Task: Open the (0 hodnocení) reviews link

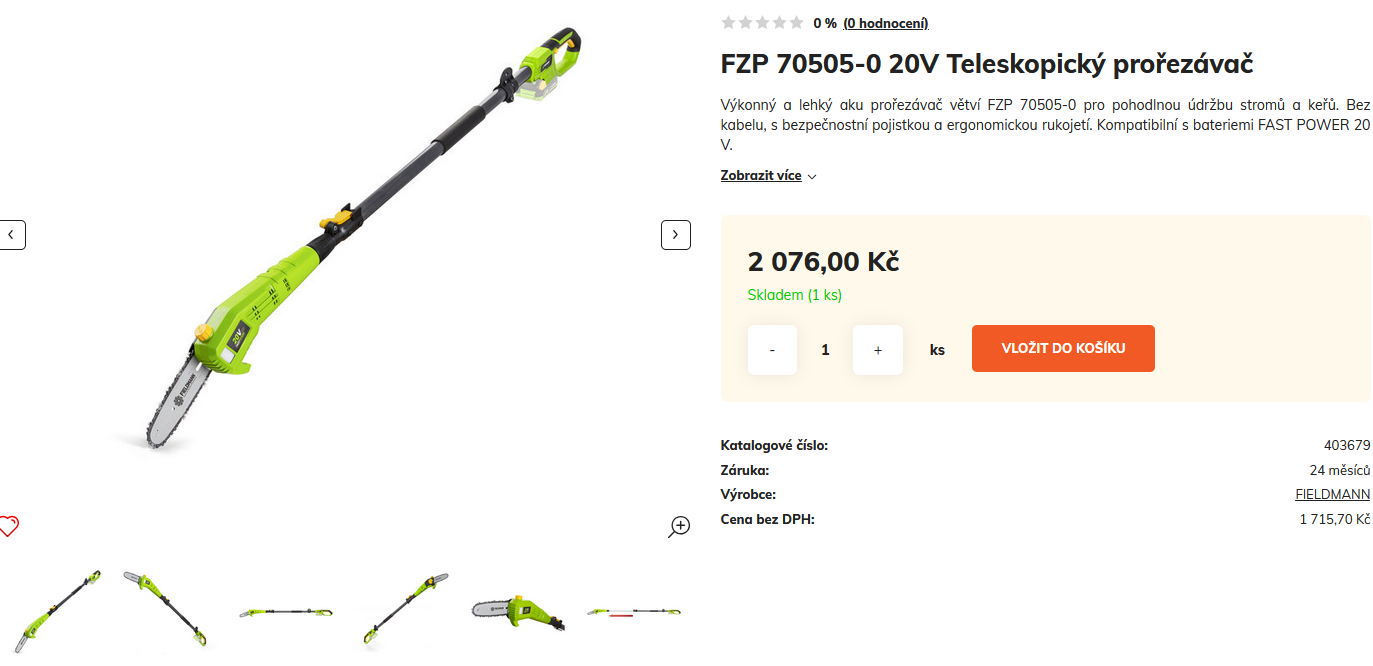Action: click(886, 23)
